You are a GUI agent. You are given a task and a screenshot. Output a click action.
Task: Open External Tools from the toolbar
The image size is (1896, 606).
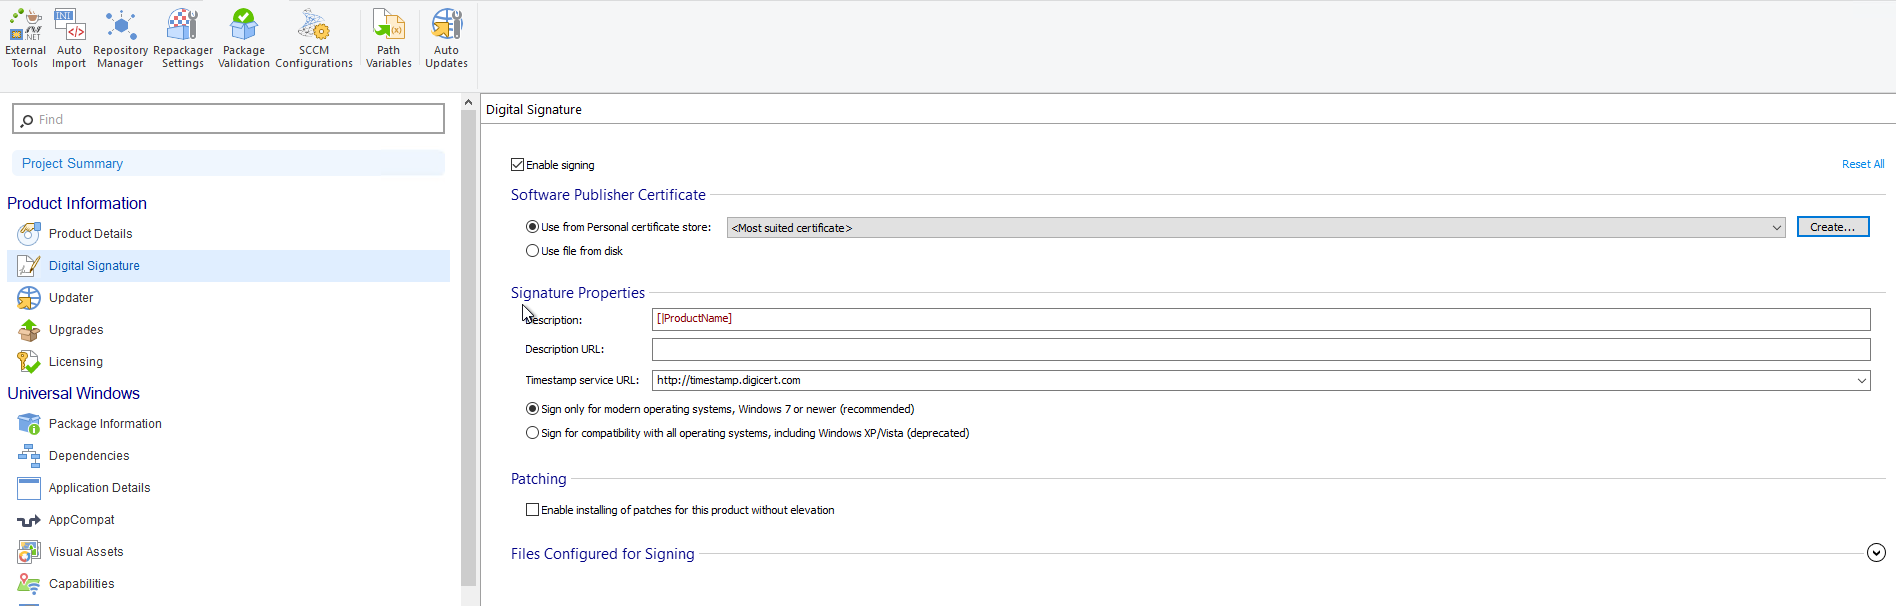pos(25,39)
